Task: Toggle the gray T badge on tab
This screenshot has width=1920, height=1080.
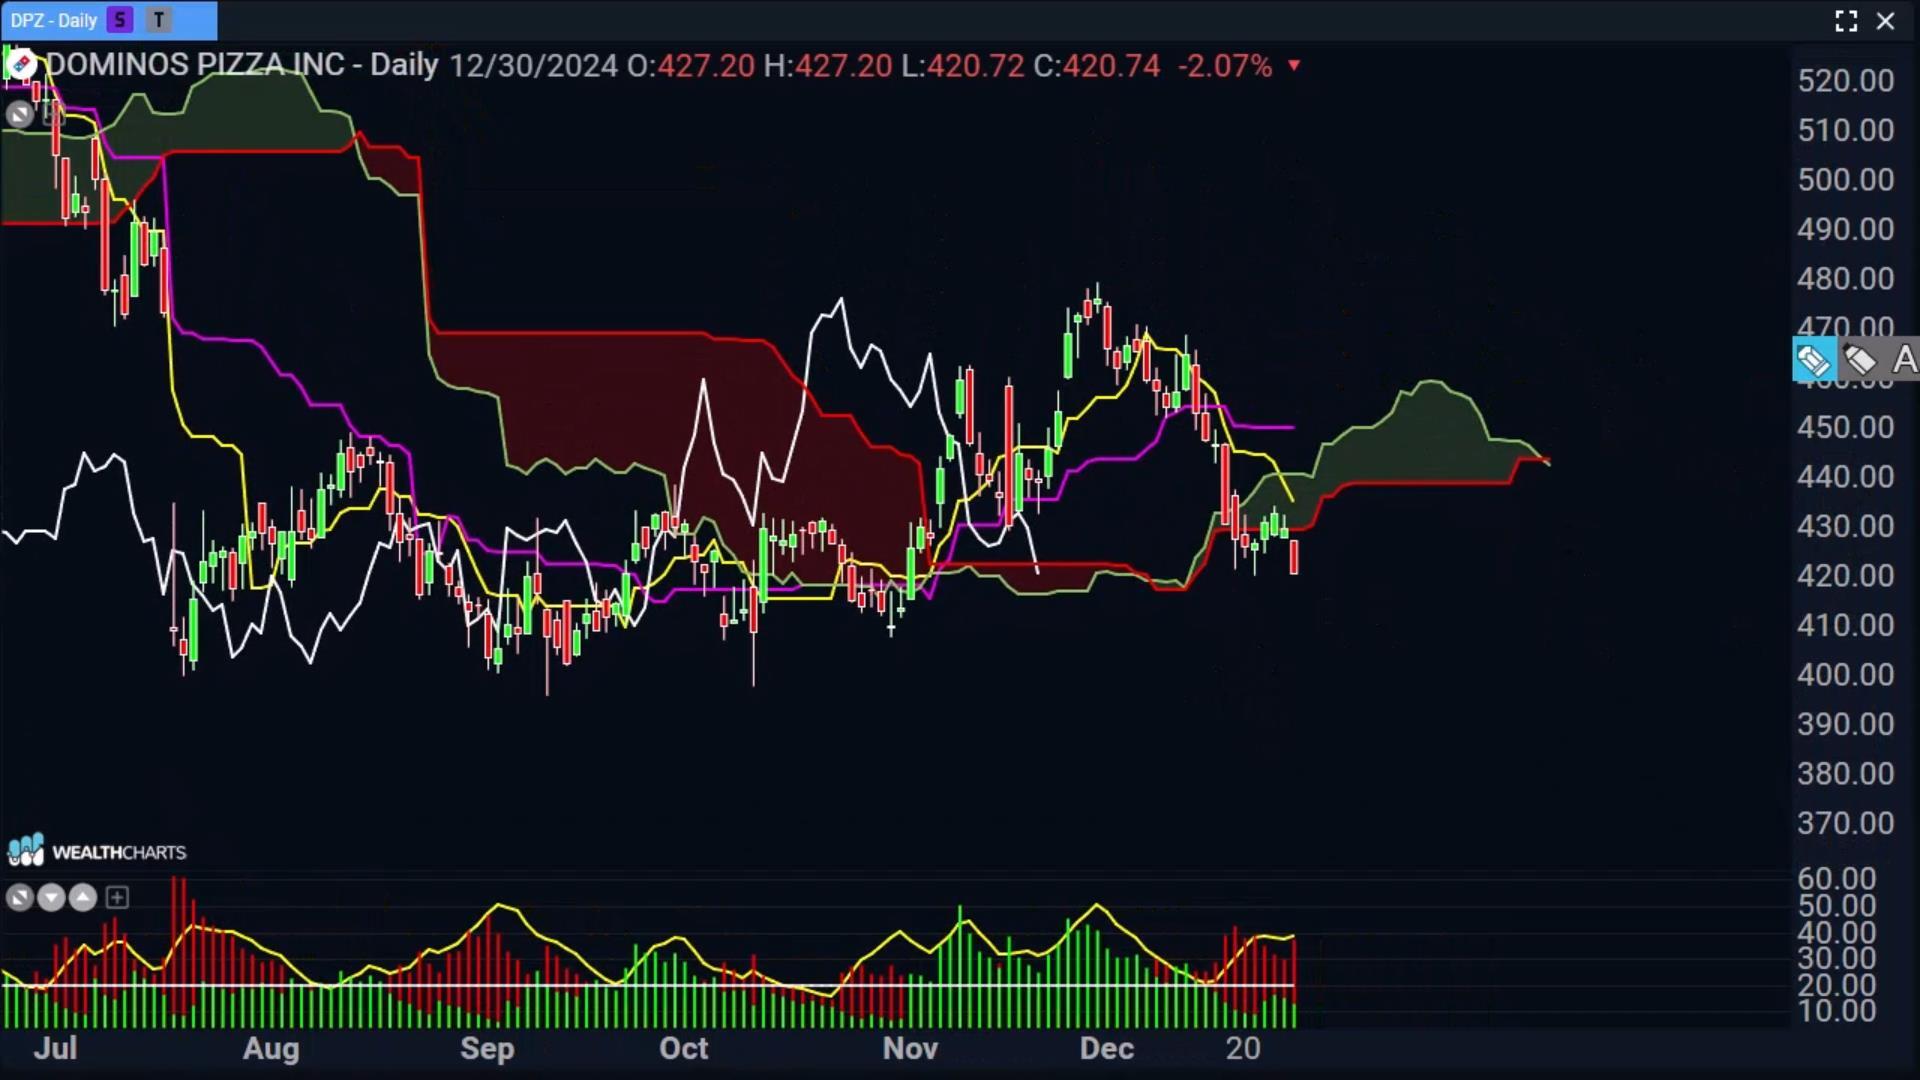Action: pos(158,20)
